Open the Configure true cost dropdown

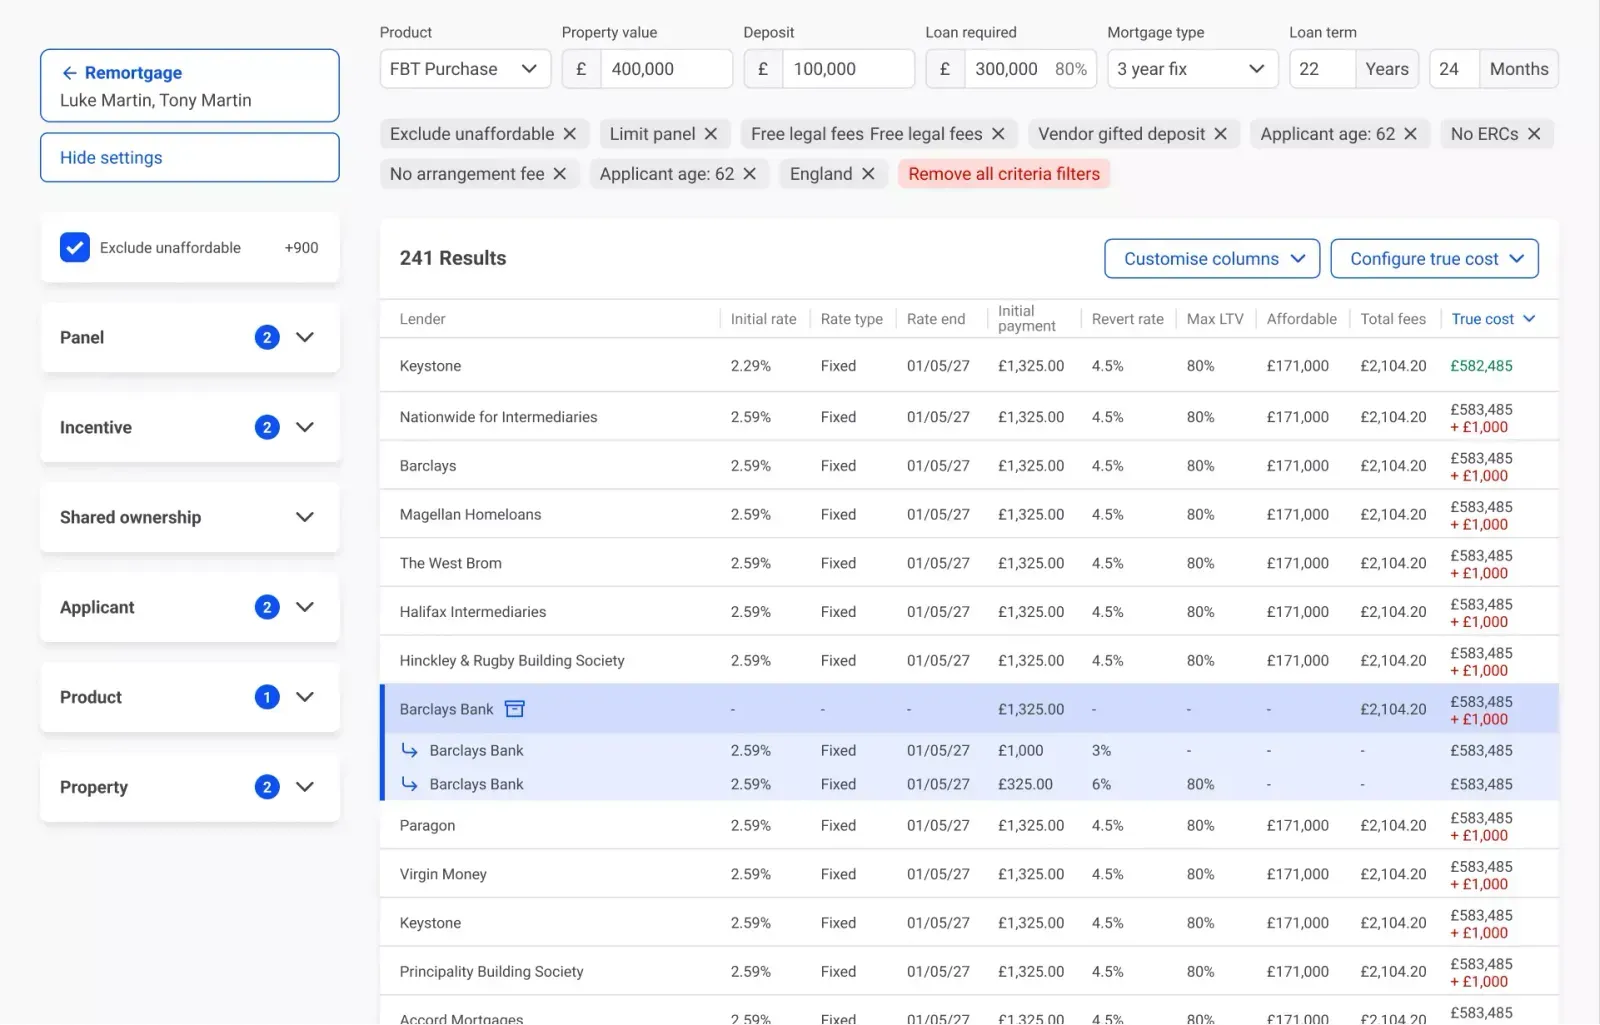1435,259
